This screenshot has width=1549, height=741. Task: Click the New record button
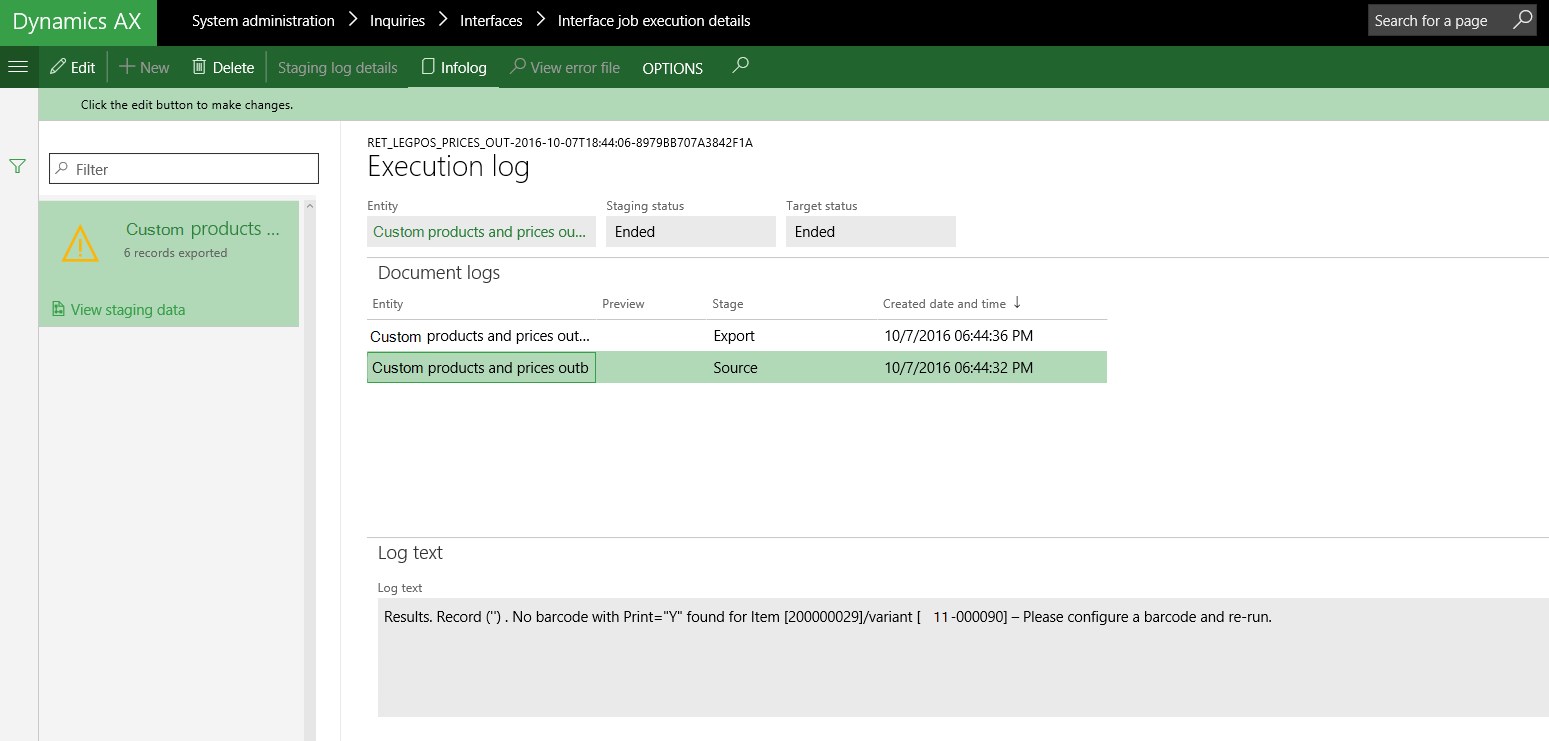[x=145, y=67]
